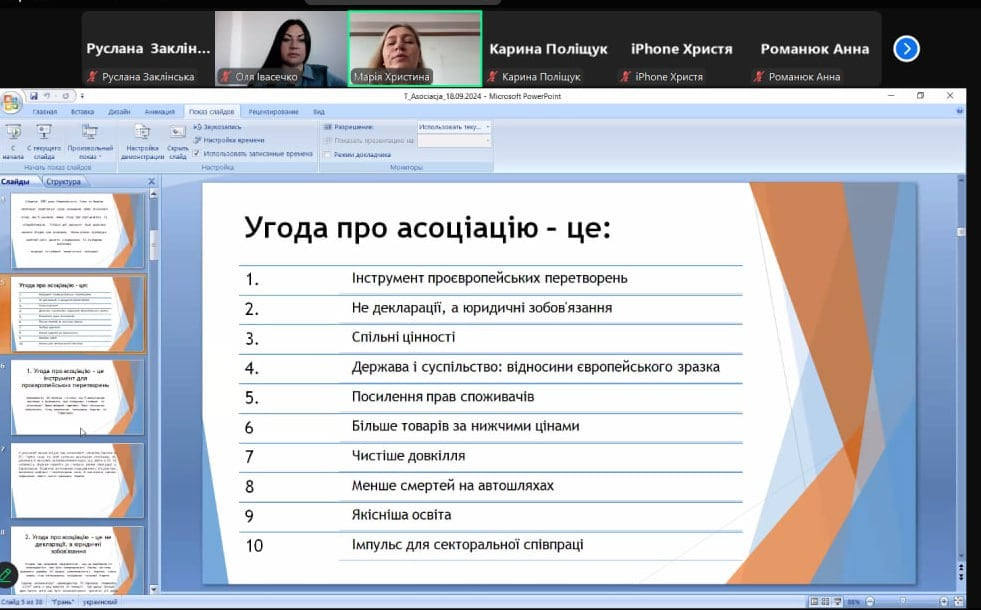Open the Дизайн ribbon tab

click(119, 112)
